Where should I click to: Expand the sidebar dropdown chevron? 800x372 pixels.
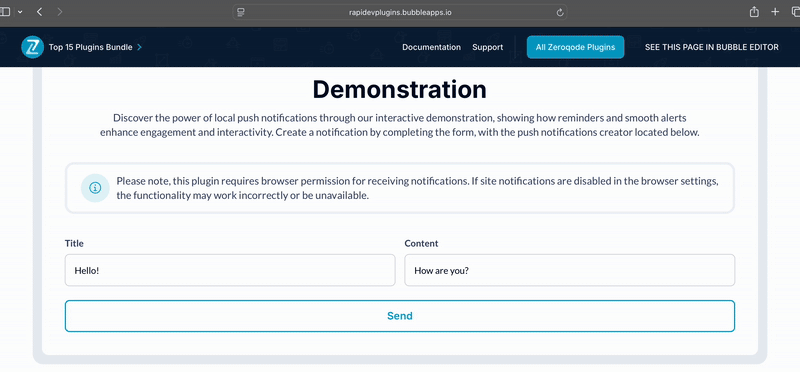coord(20,12)
